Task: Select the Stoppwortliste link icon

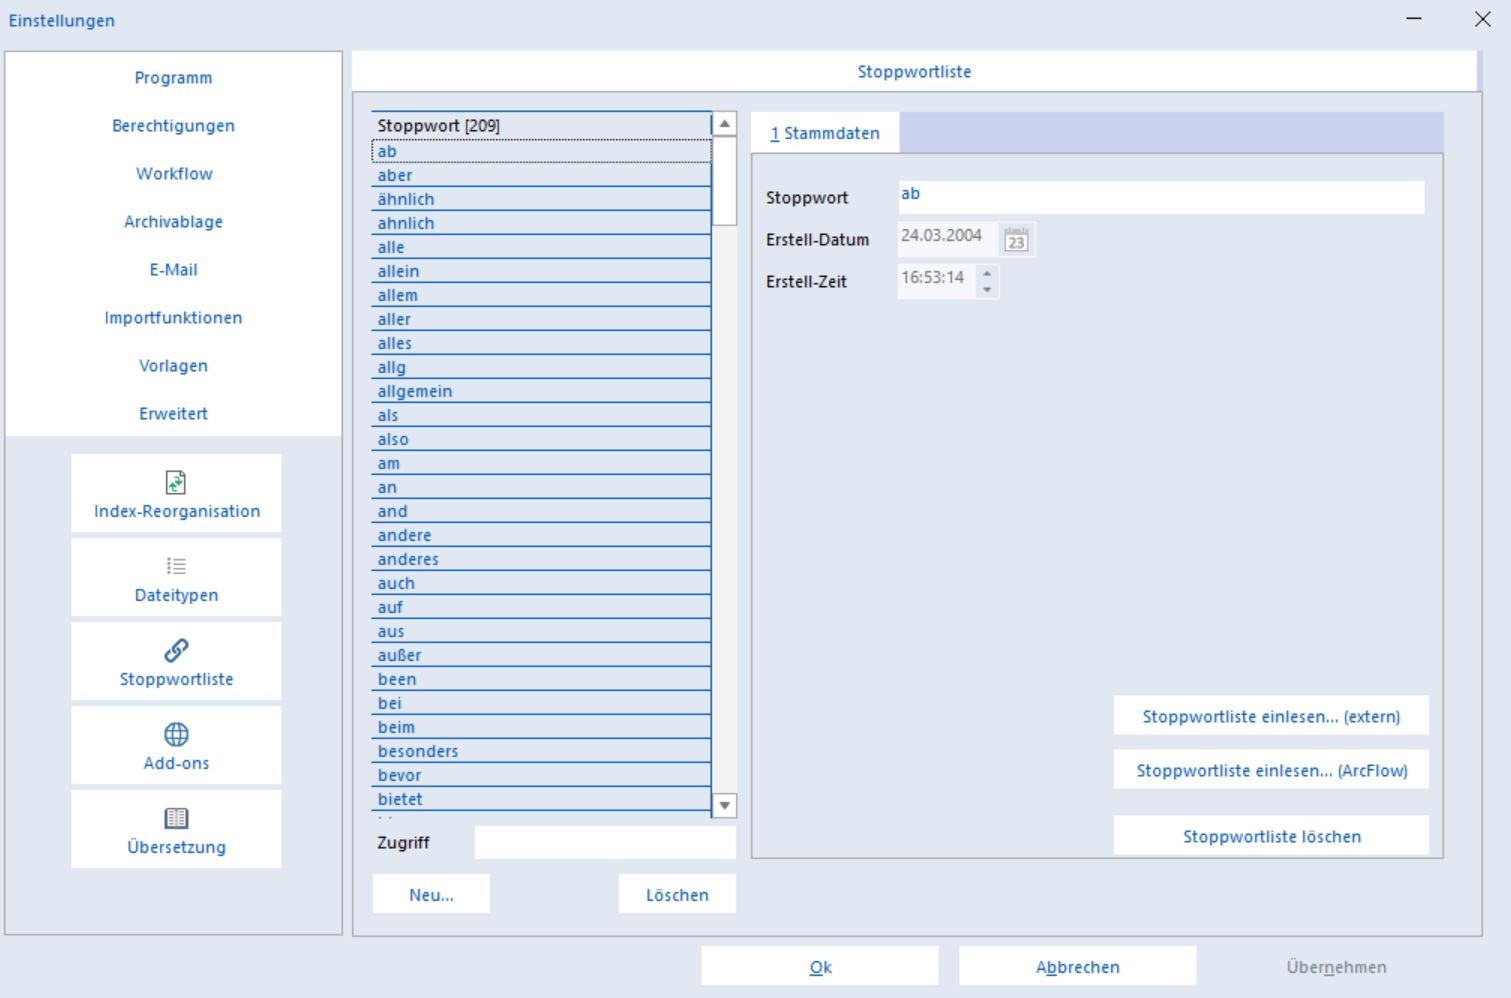Action: click(x=176, y=651)
